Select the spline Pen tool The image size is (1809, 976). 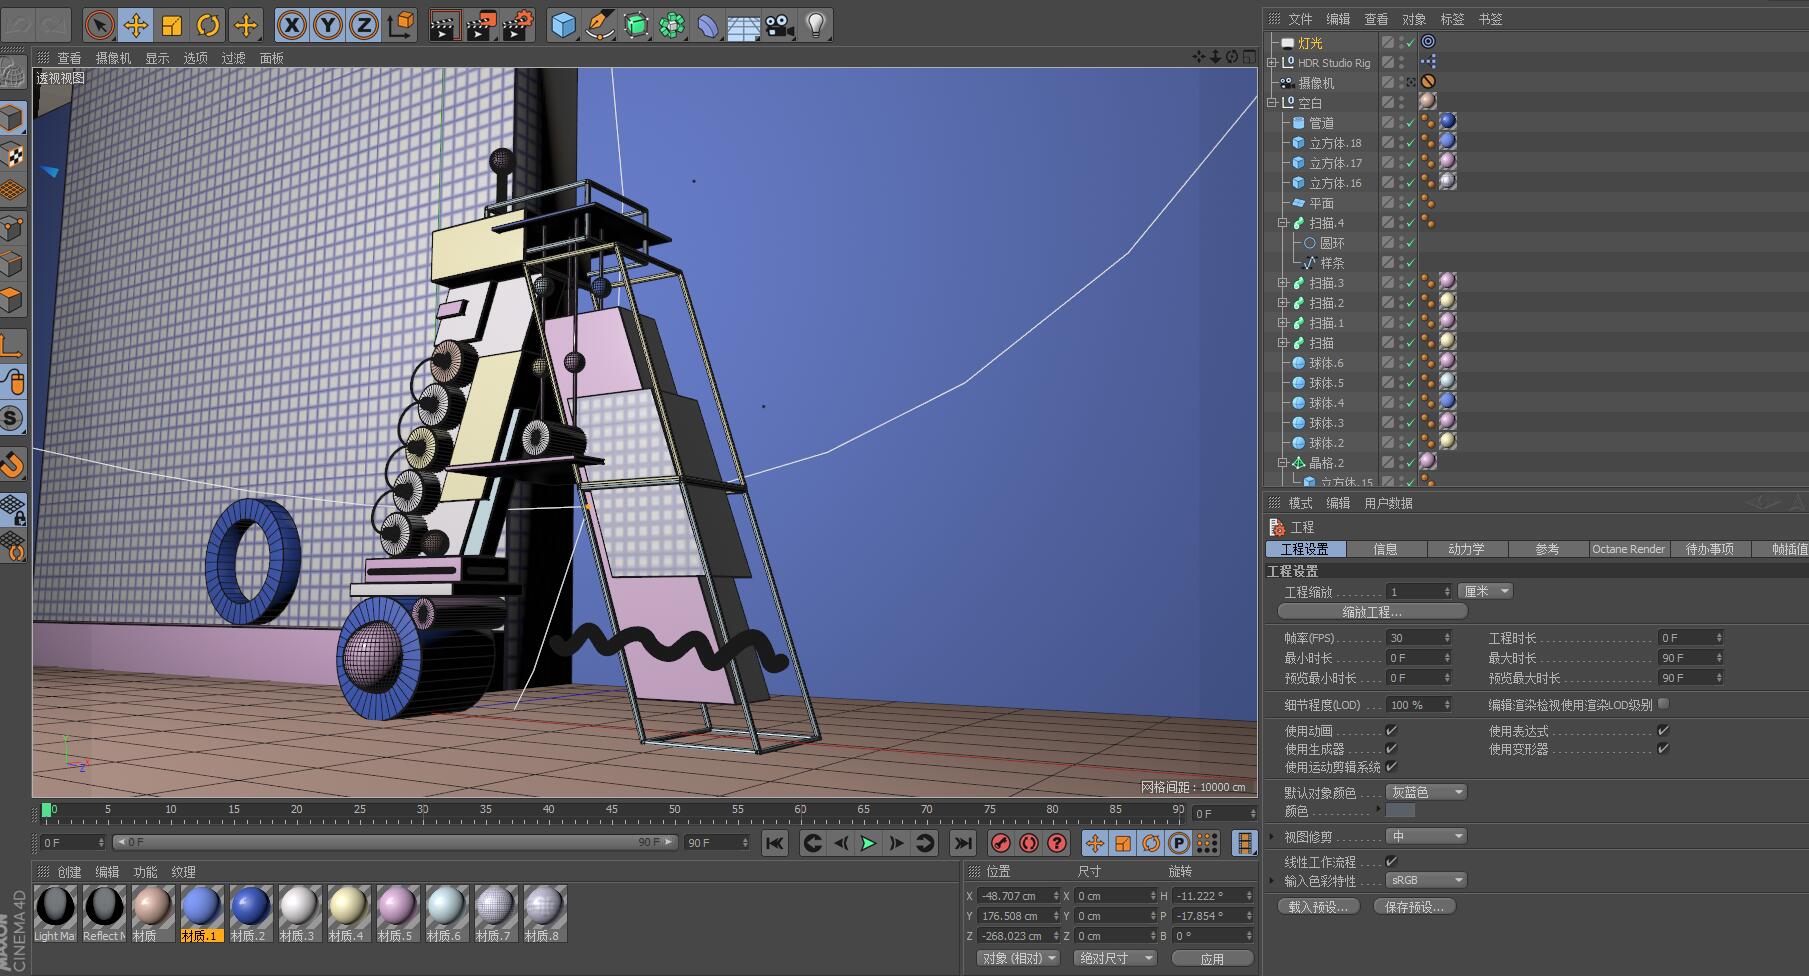(x=600, y=25)
